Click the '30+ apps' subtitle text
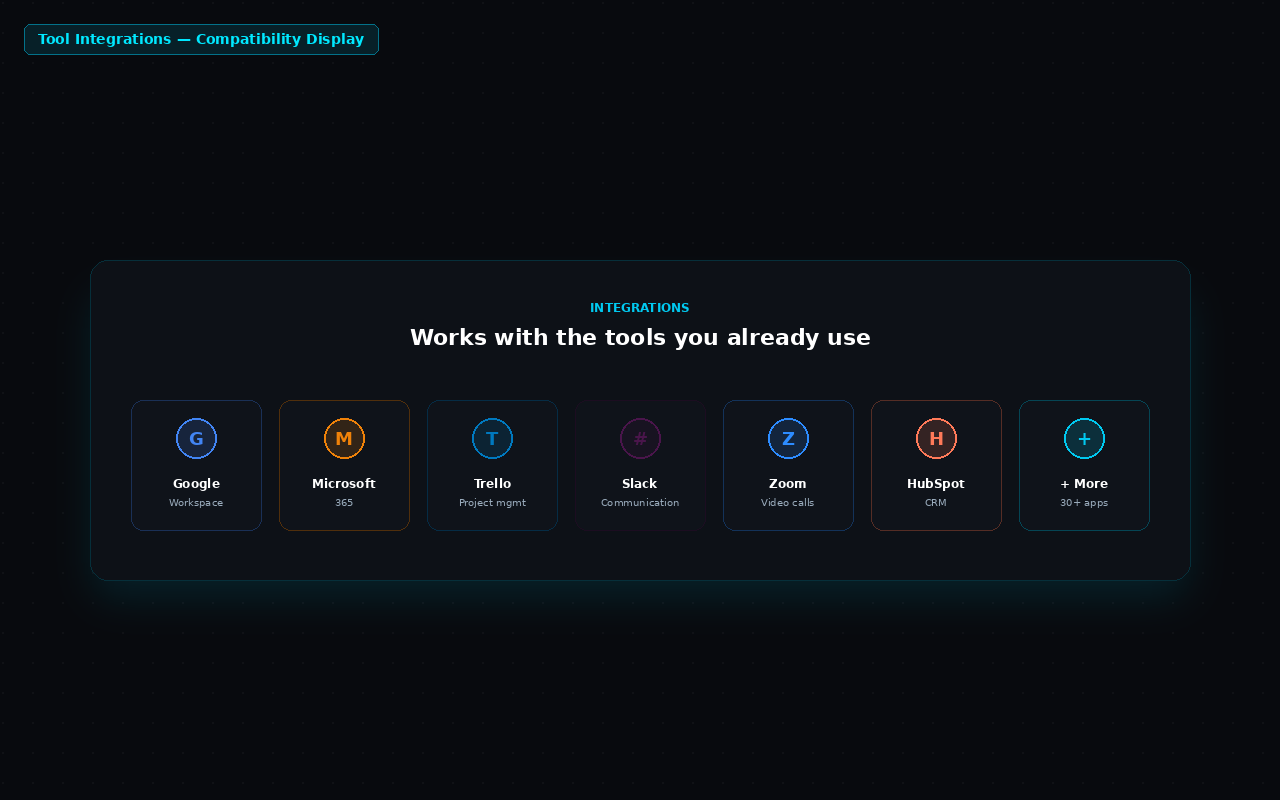The width and height of the screenshot is (1280, 800). tap(1084, 503)
